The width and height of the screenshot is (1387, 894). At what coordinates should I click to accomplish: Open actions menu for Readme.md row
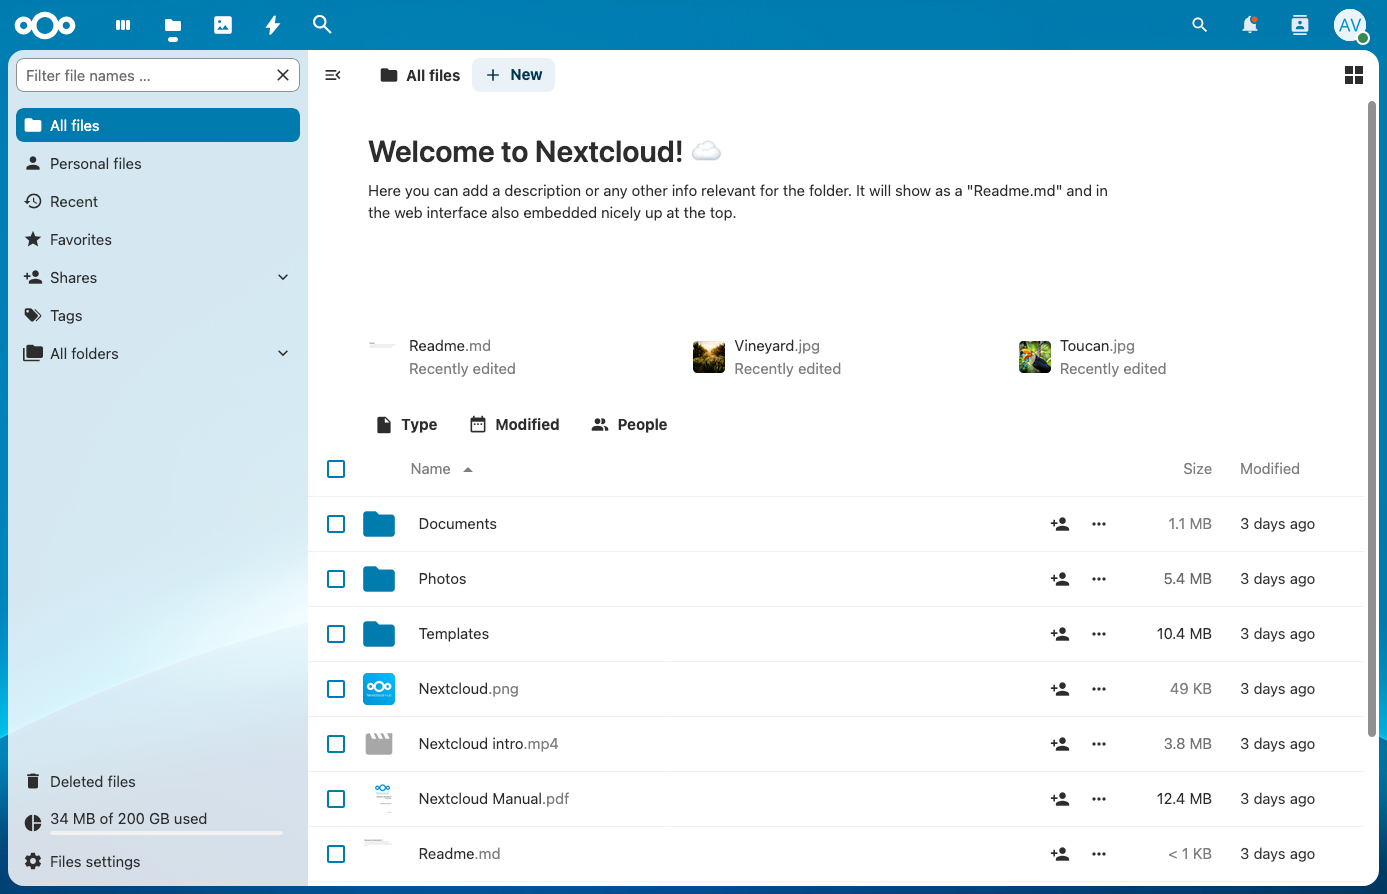point(1099,854)
